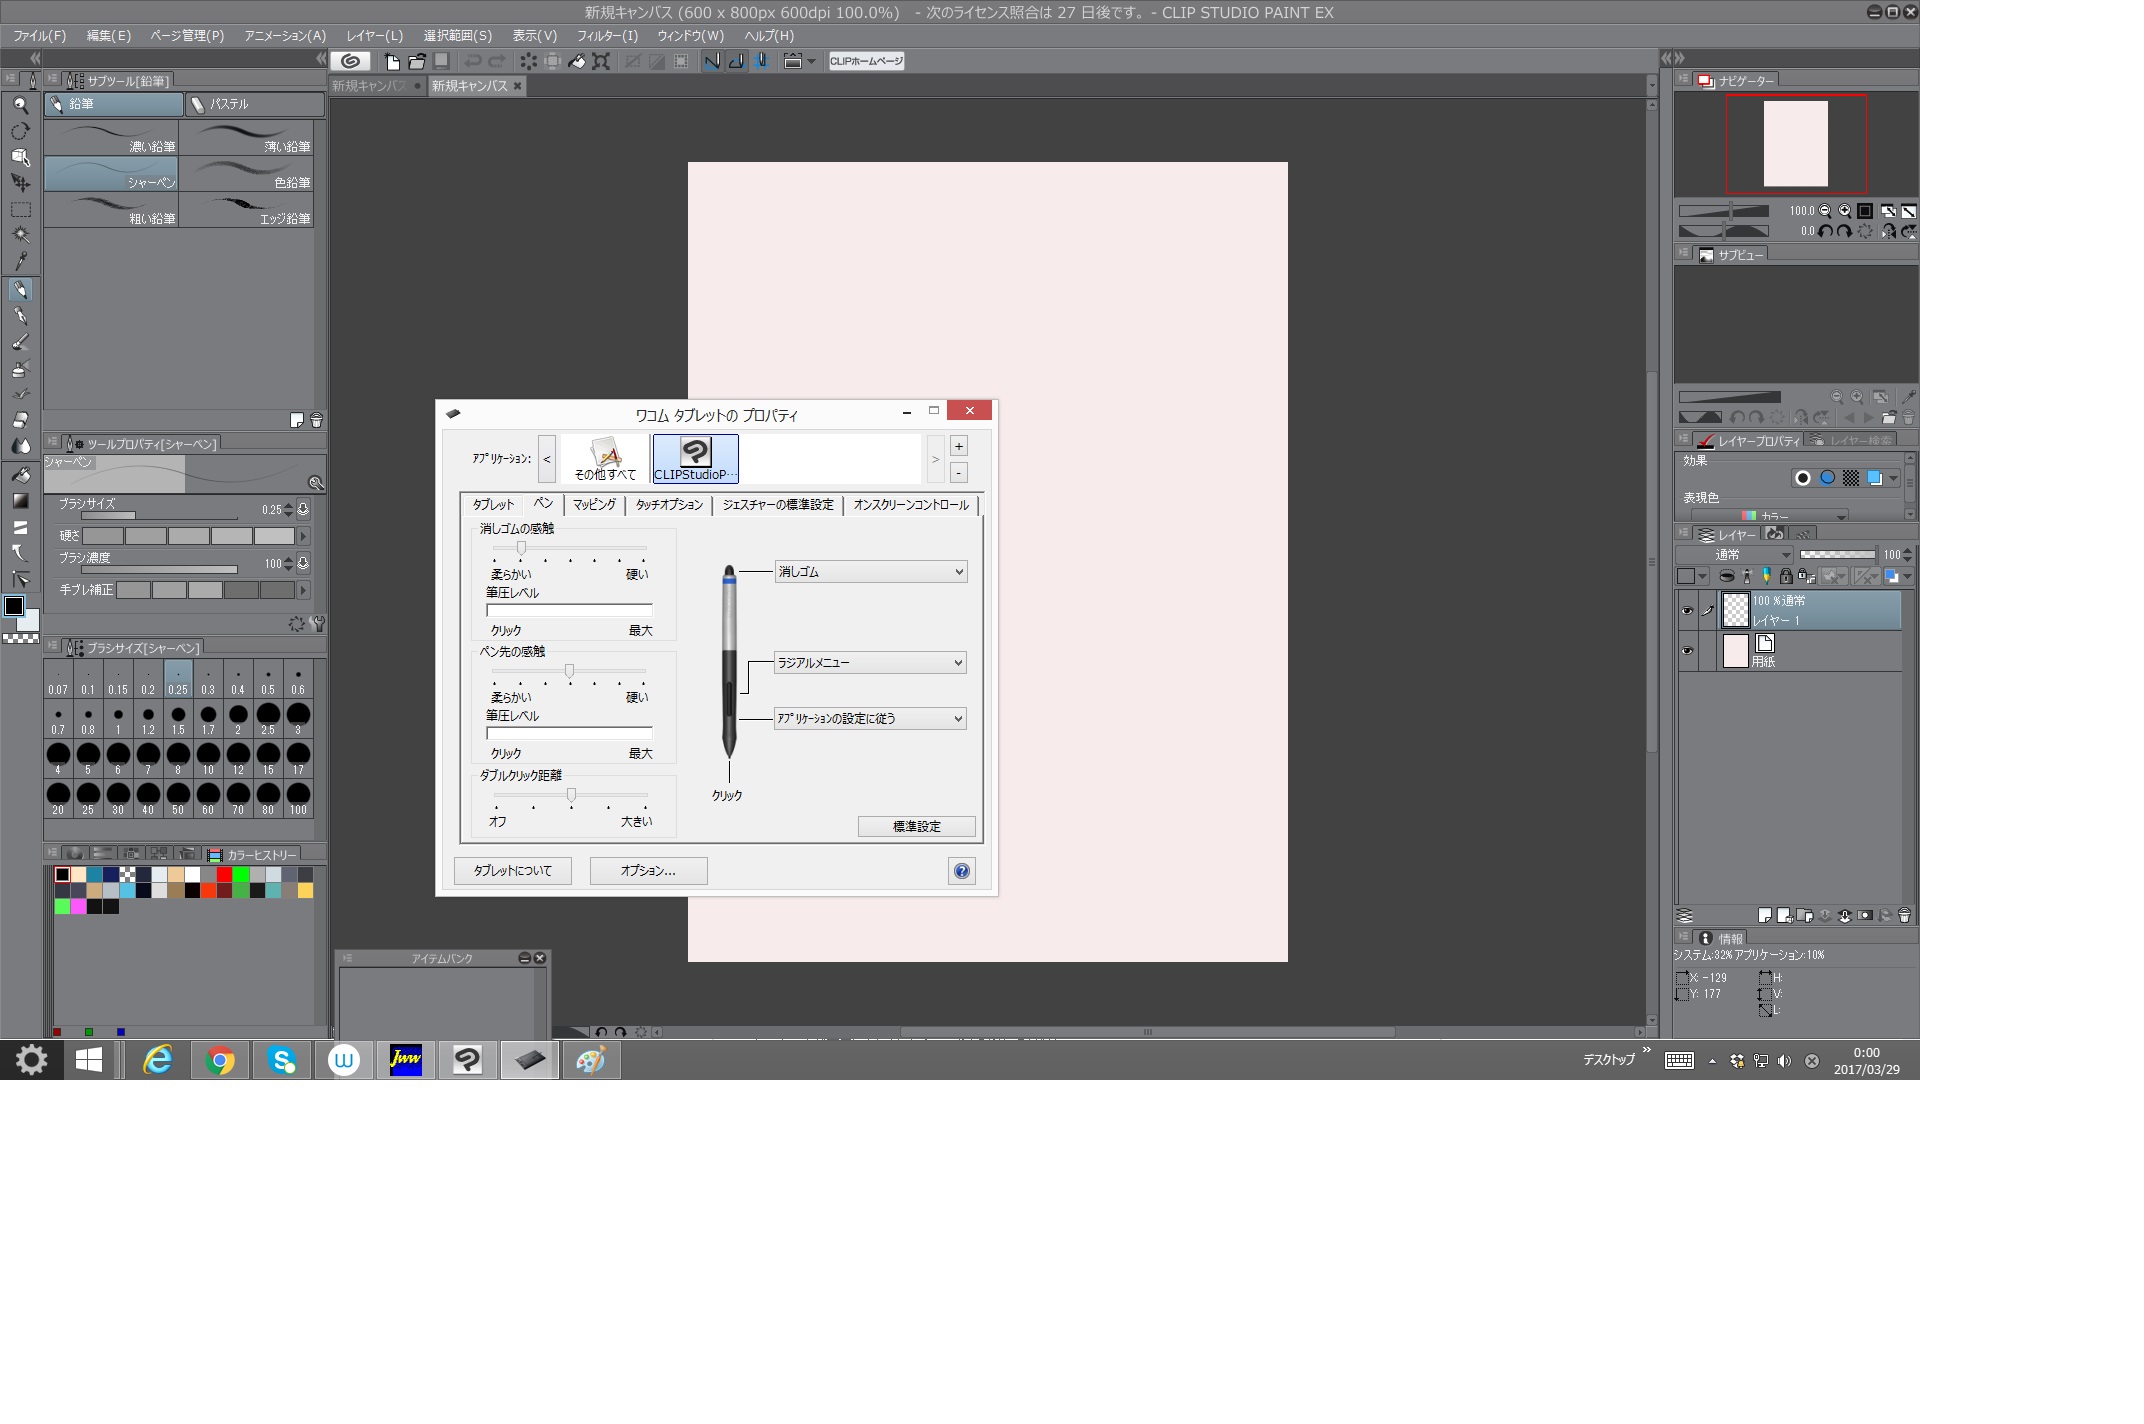Open the フィルター(I) menu
This screenshot has height=1424, width=2144.
607,35
